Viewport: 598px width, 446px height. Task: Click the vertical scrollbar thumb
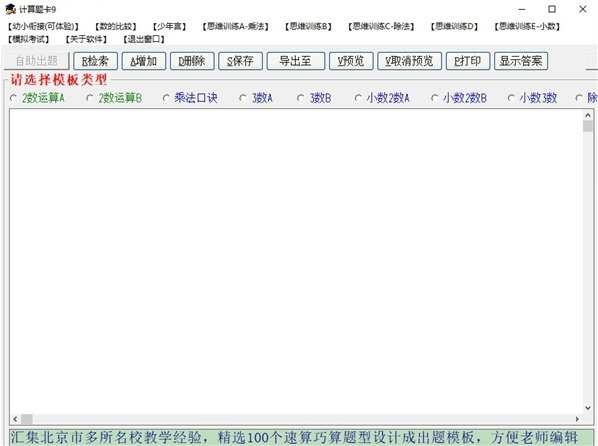pos(588,126)
